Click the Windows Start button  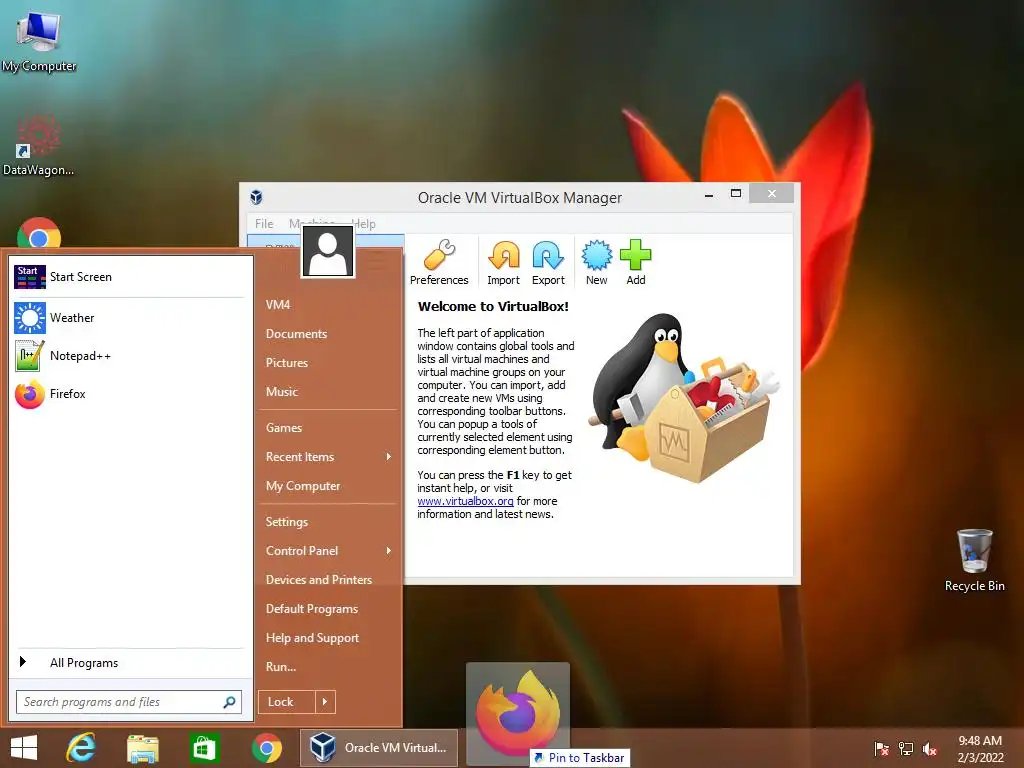coord(24,748)
